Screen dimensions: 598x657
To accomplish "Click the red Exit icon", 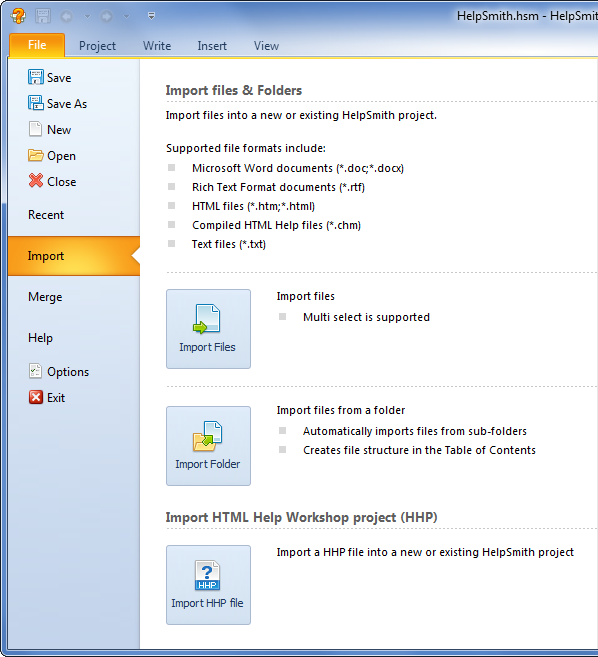I will point(36,397).
